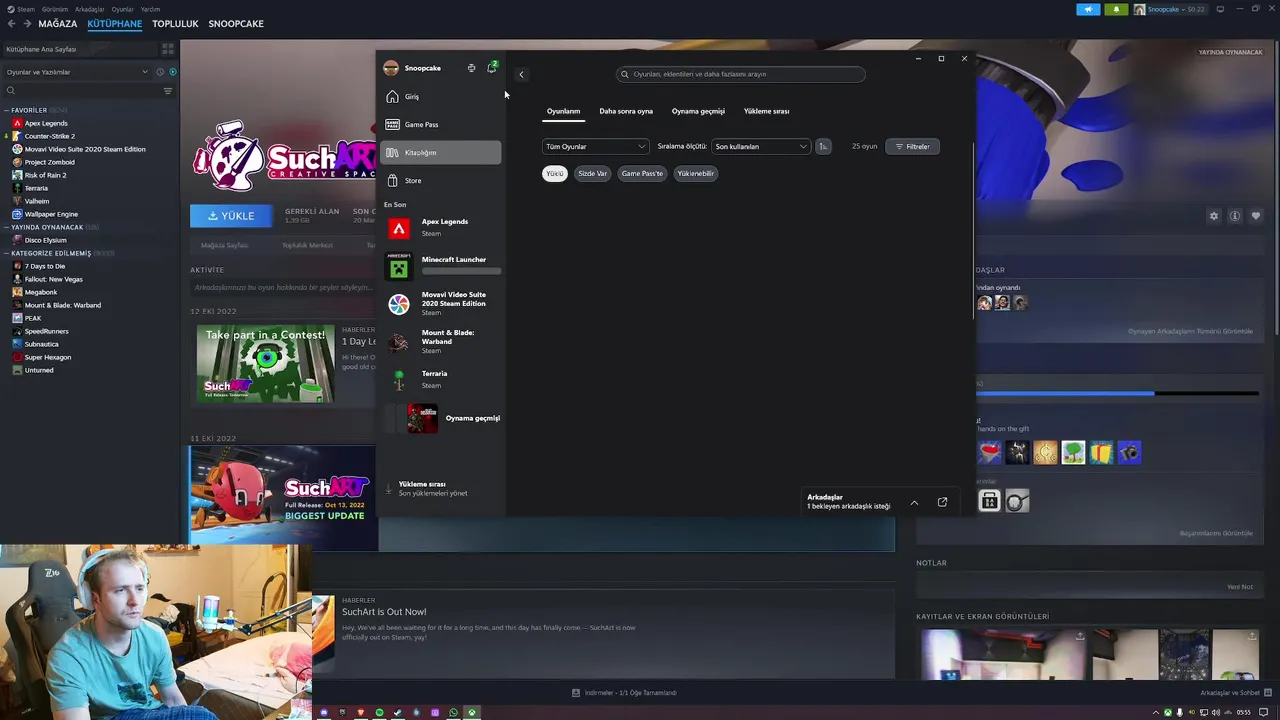Screen dimensions: 1280x720
Task: Click the blue YÜKLE install button
Action: (x=231, y=215)
